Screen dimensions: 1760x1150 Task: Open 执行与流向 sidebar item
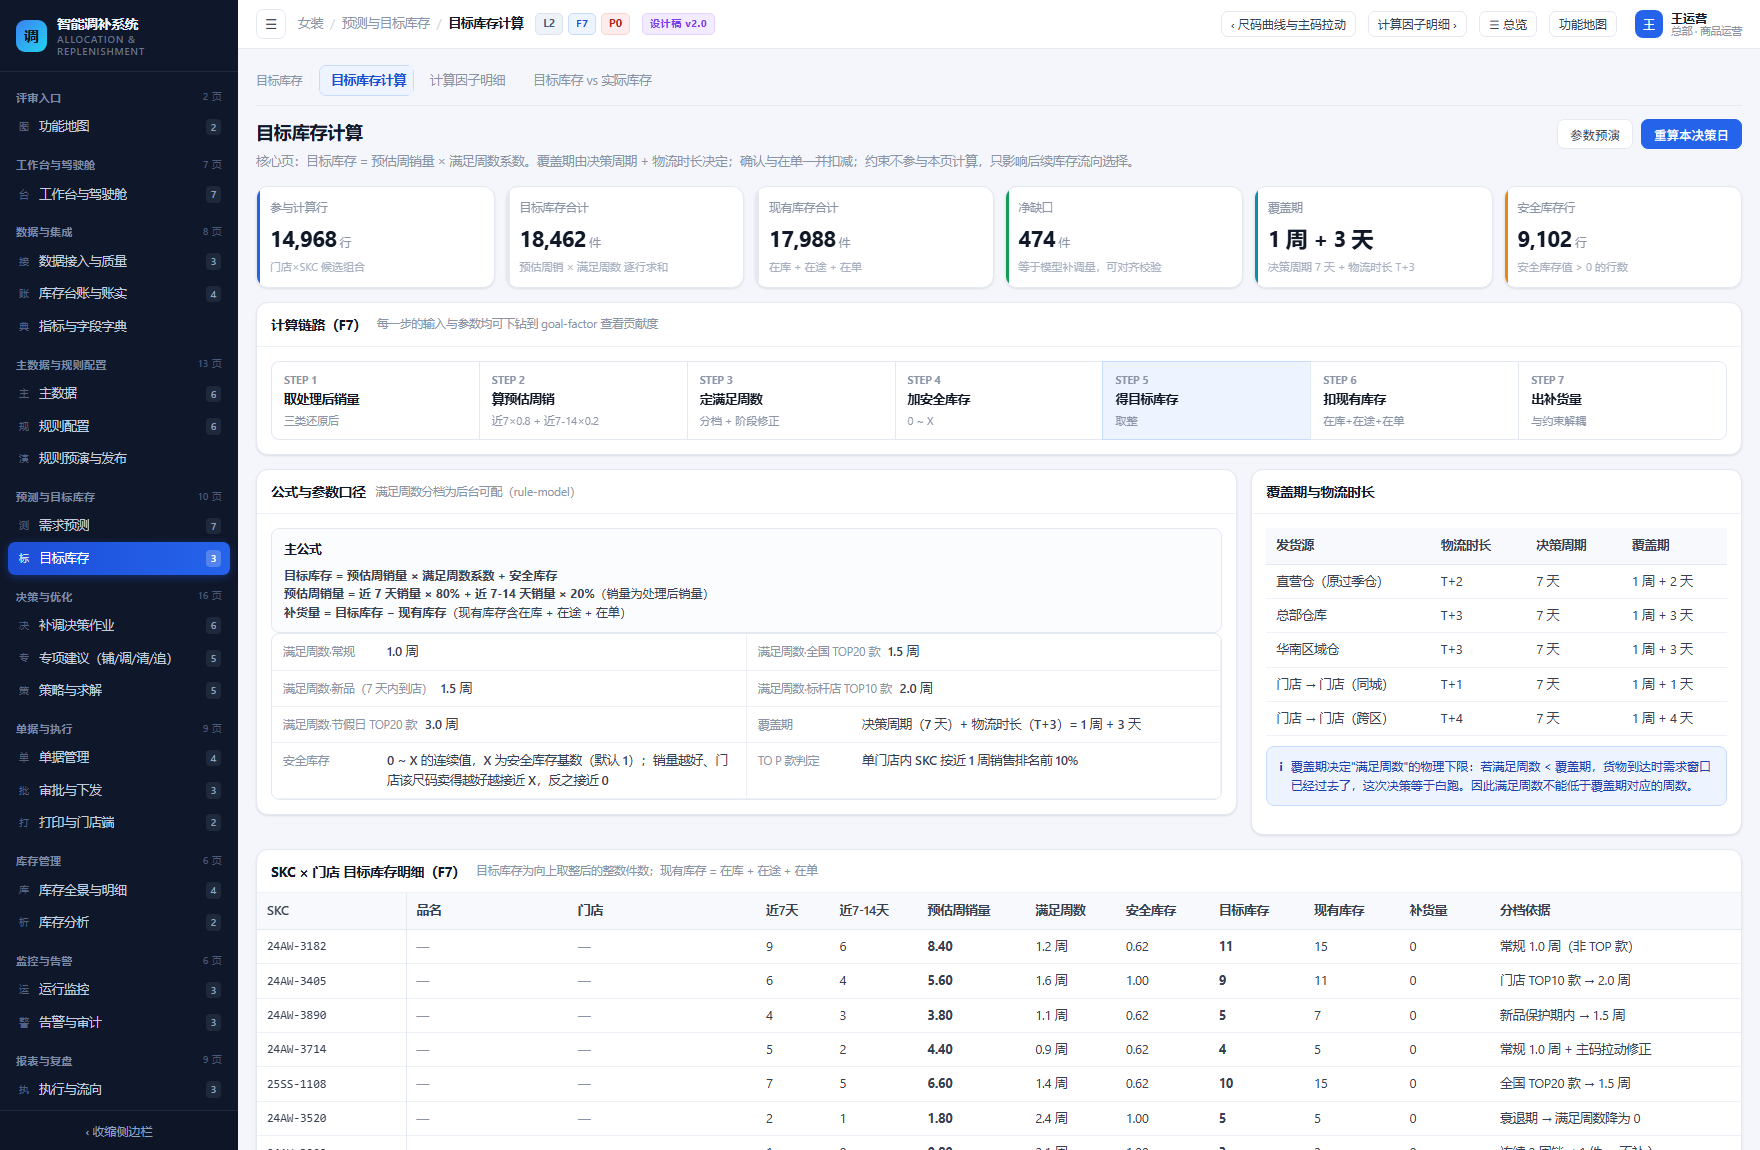(119, 1089)
